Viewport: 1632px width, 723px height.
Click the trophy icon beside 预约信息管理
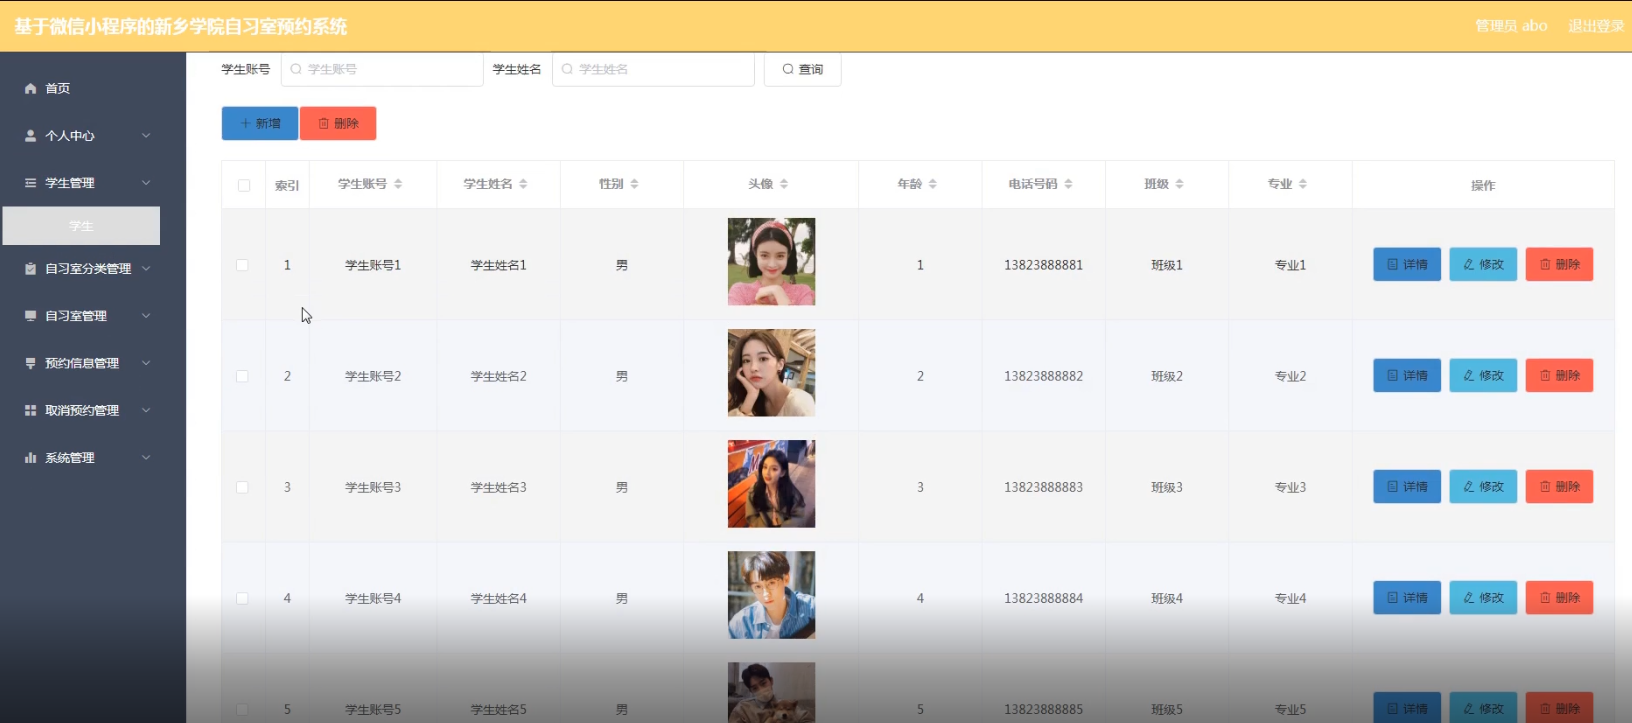(x=31, y=363)
